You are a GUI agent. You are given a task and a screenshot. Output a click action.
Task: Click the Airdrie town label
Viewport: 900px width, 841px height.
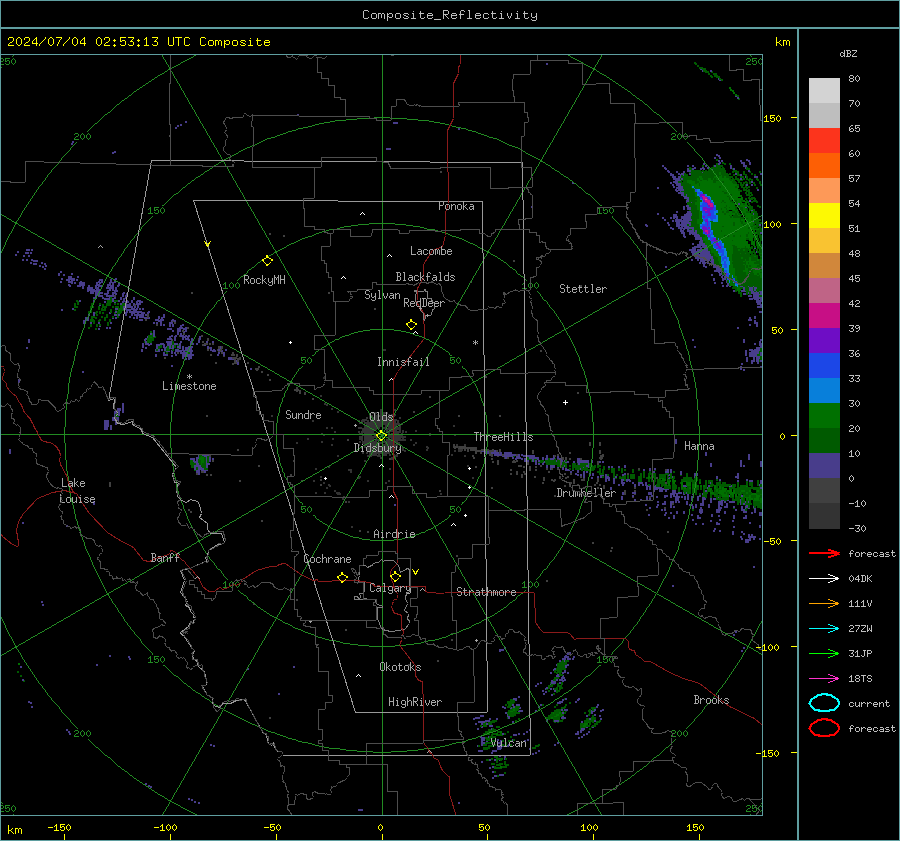[x=394, y=534]
